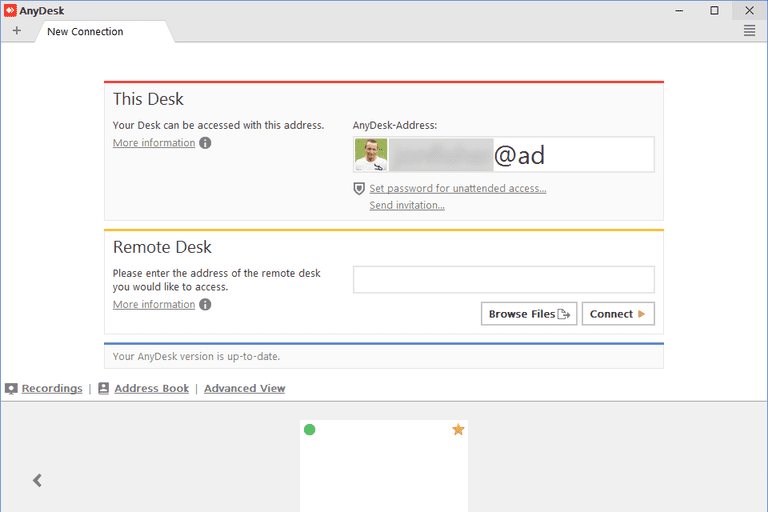Click the AnyDesk logo in title bar
Viewport: 768px width, 512px height.
pyautogui.click(x=10, y=10)
